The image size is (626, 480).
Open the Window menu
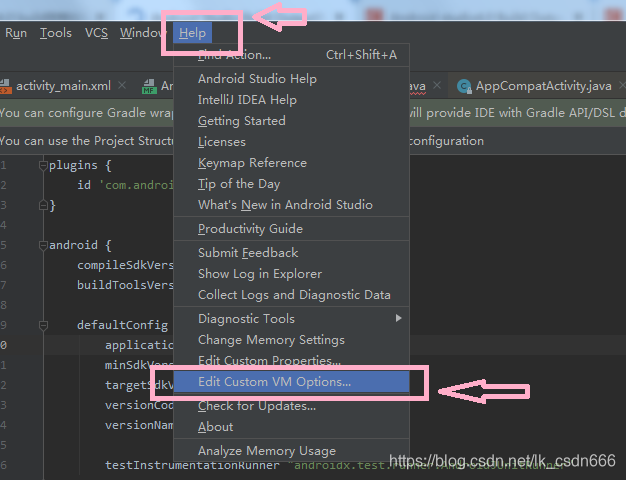[141, 33]
